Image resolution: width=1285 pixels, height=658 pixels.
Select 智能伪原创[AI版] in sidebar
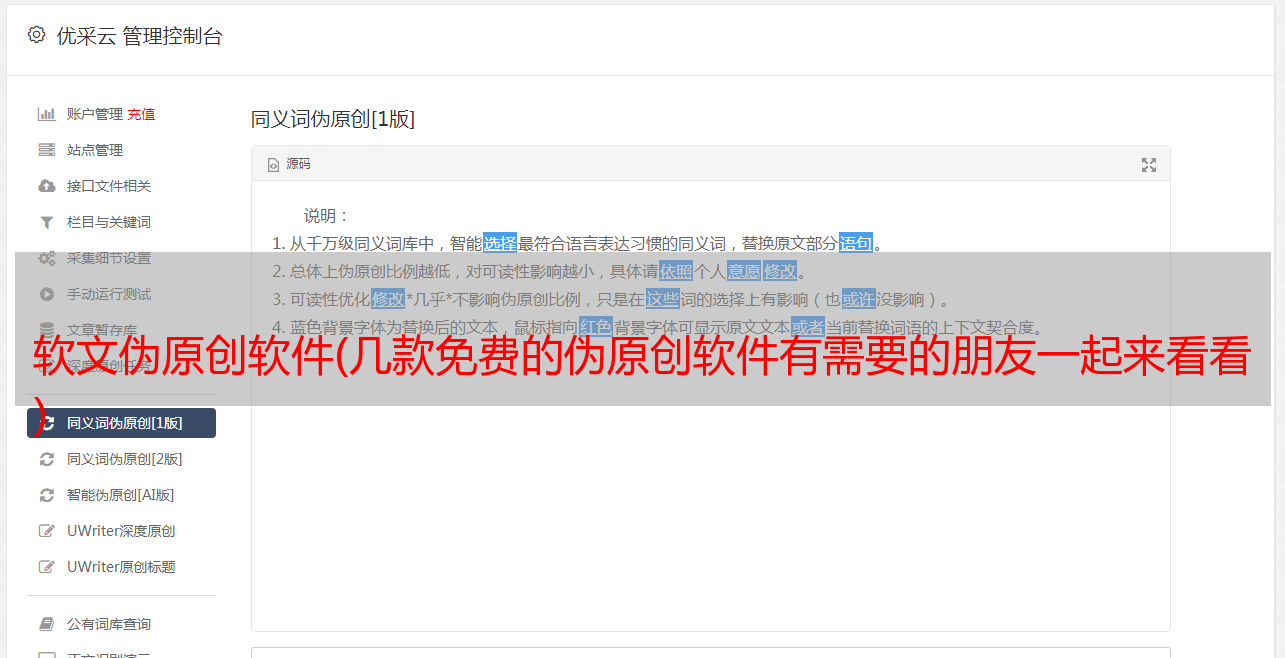click(x=121, y=495)
